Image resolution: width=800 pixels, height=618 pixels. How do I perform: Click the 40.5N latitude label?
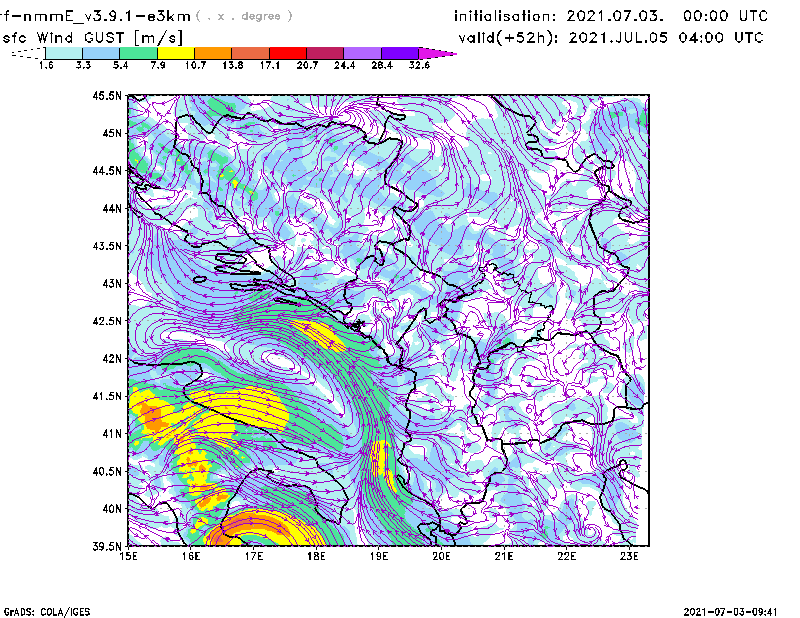[x=107, y=471]
